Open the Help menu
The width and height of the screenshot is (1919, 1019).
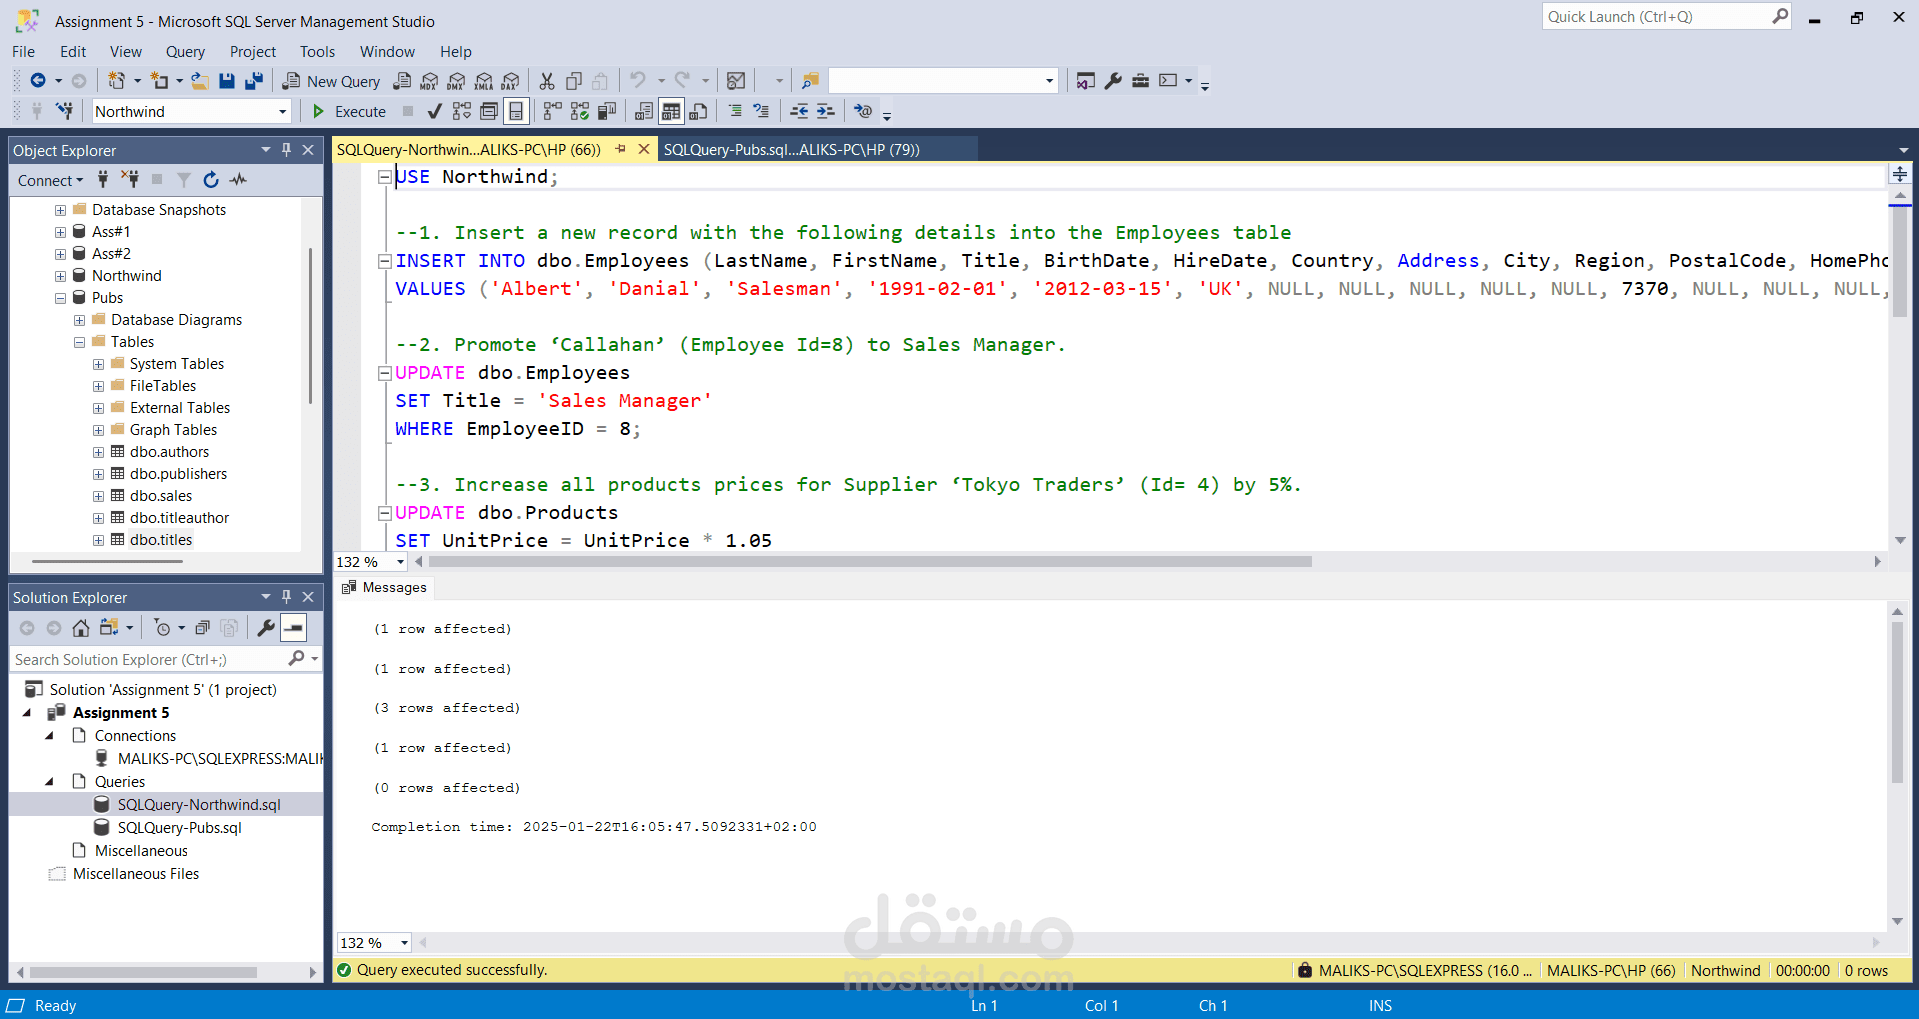point(455,52)
